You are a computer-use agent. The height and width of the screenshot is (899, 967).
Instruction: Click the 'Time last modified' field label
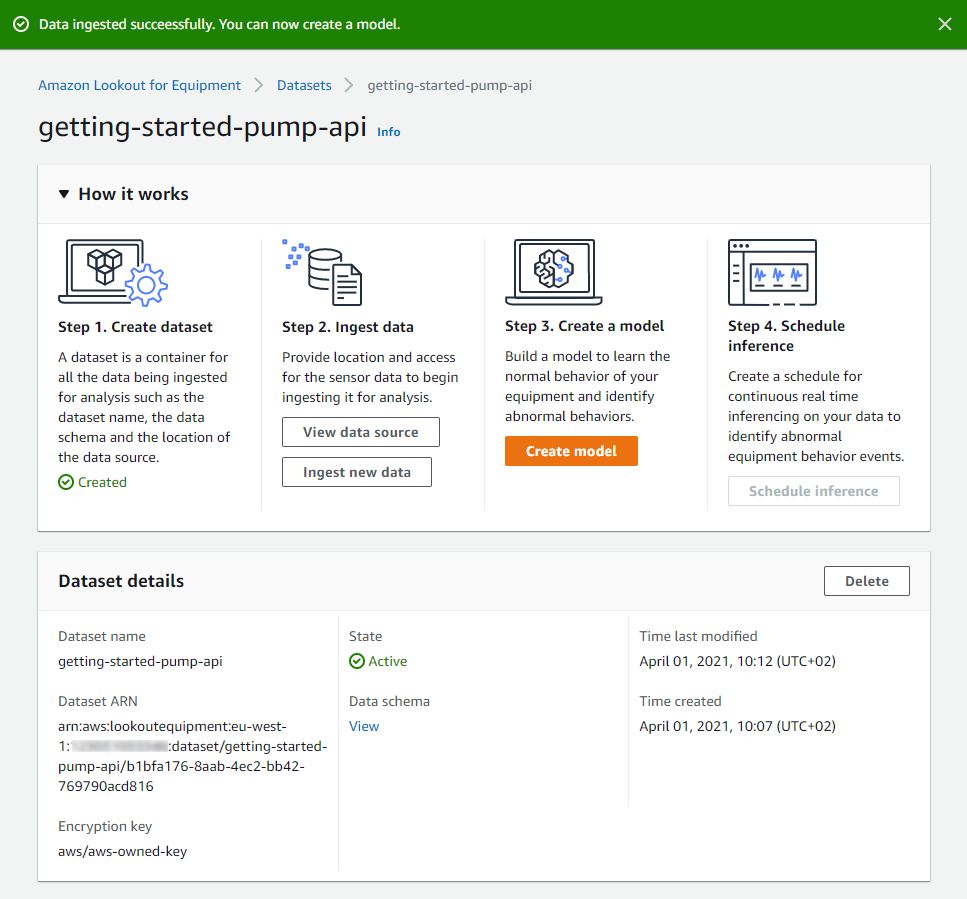coord(698,636)
